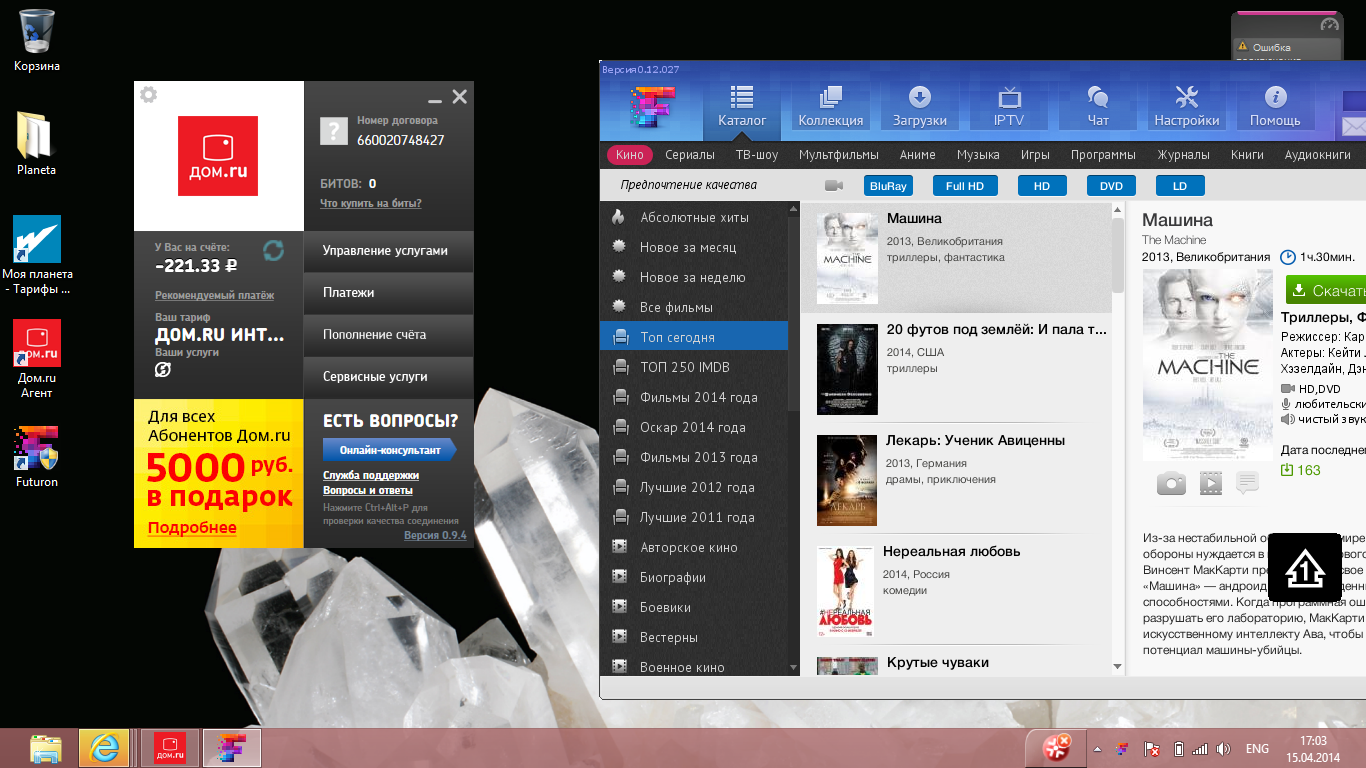1366x768 pixels.
Task: Select the Аниме category tab
Action: tap(917, 155)
